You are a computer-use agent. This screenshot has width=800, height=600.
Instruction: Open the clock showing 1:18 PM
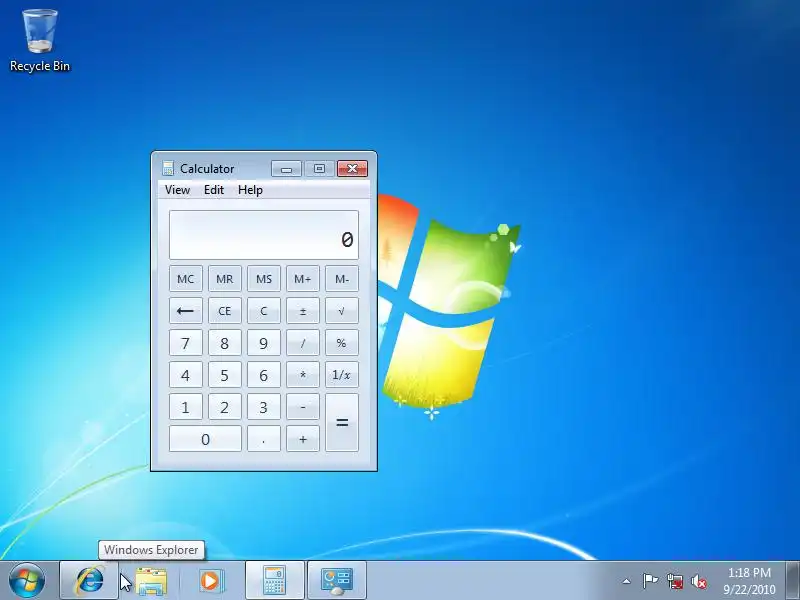[x=749, y=581]
